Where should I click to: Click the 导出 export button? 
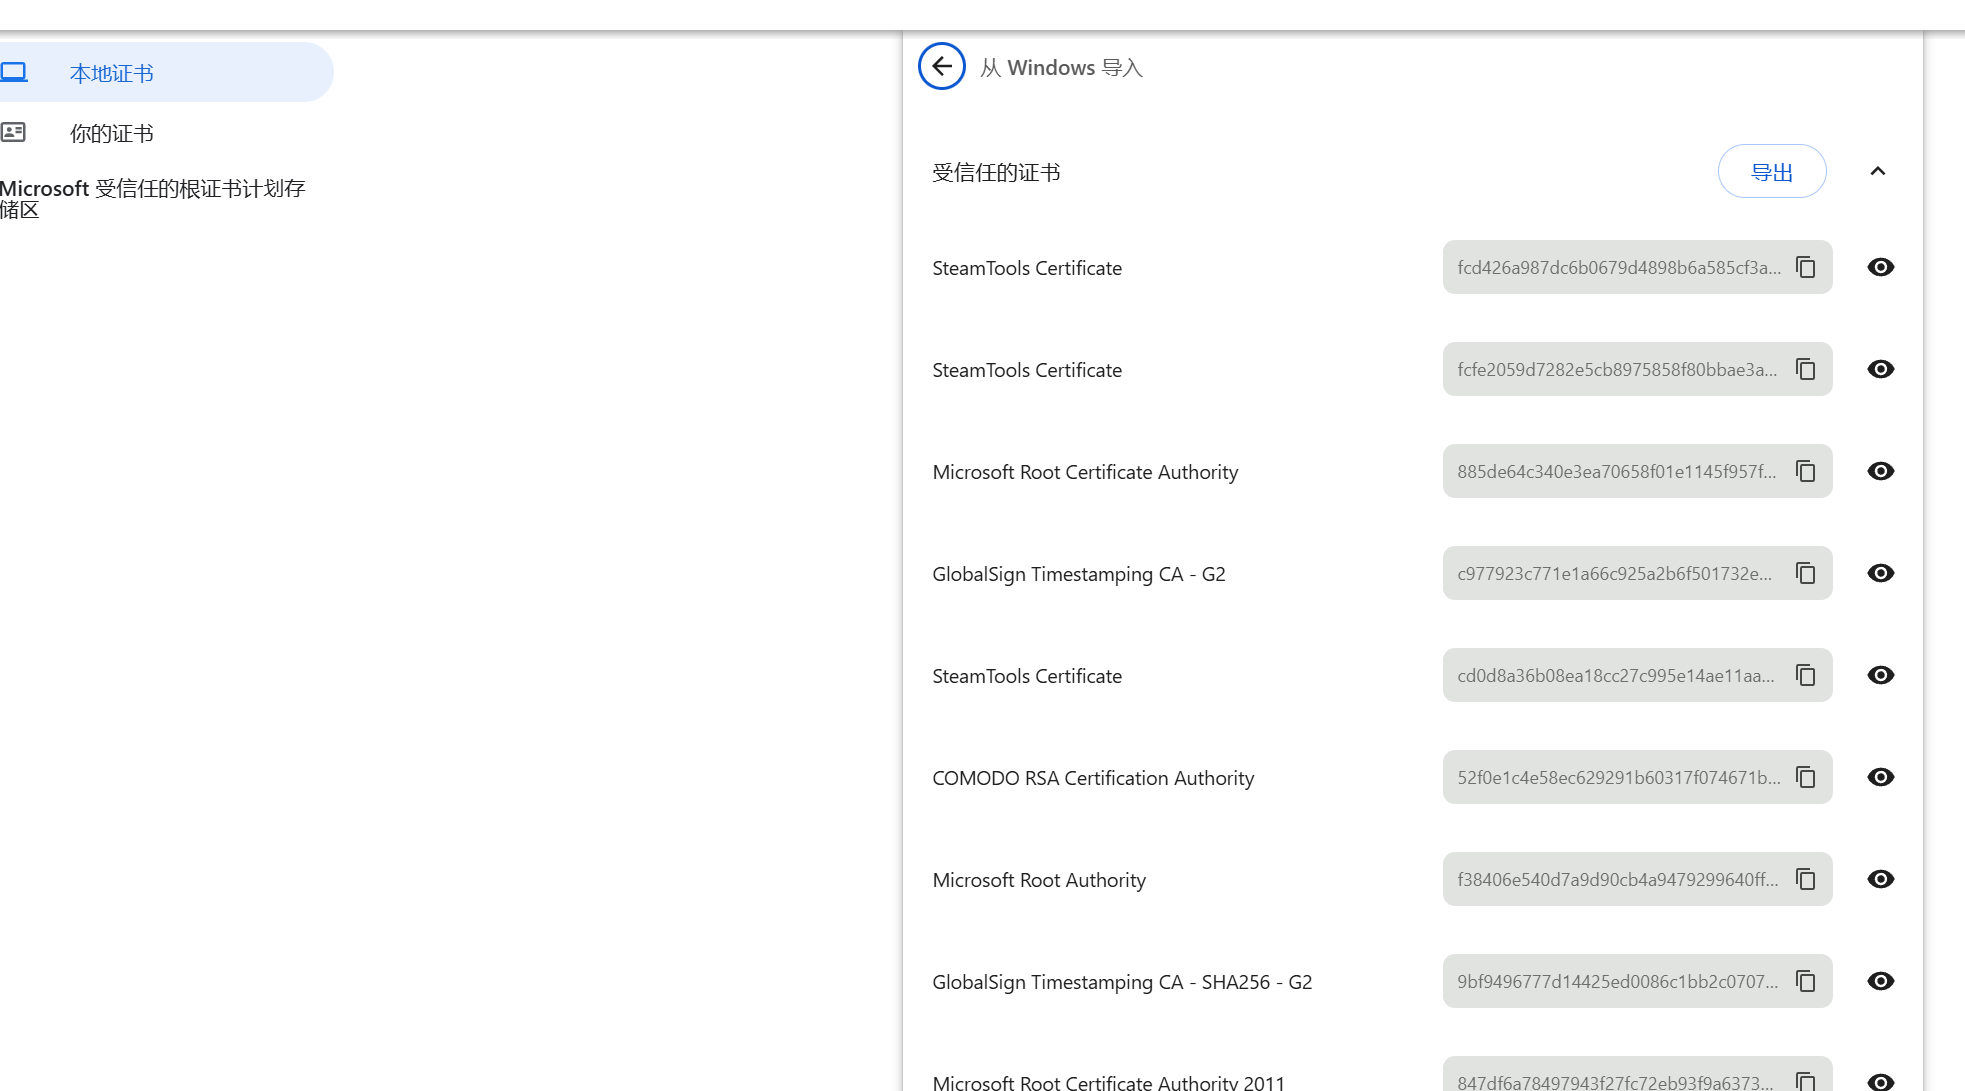1771,172
